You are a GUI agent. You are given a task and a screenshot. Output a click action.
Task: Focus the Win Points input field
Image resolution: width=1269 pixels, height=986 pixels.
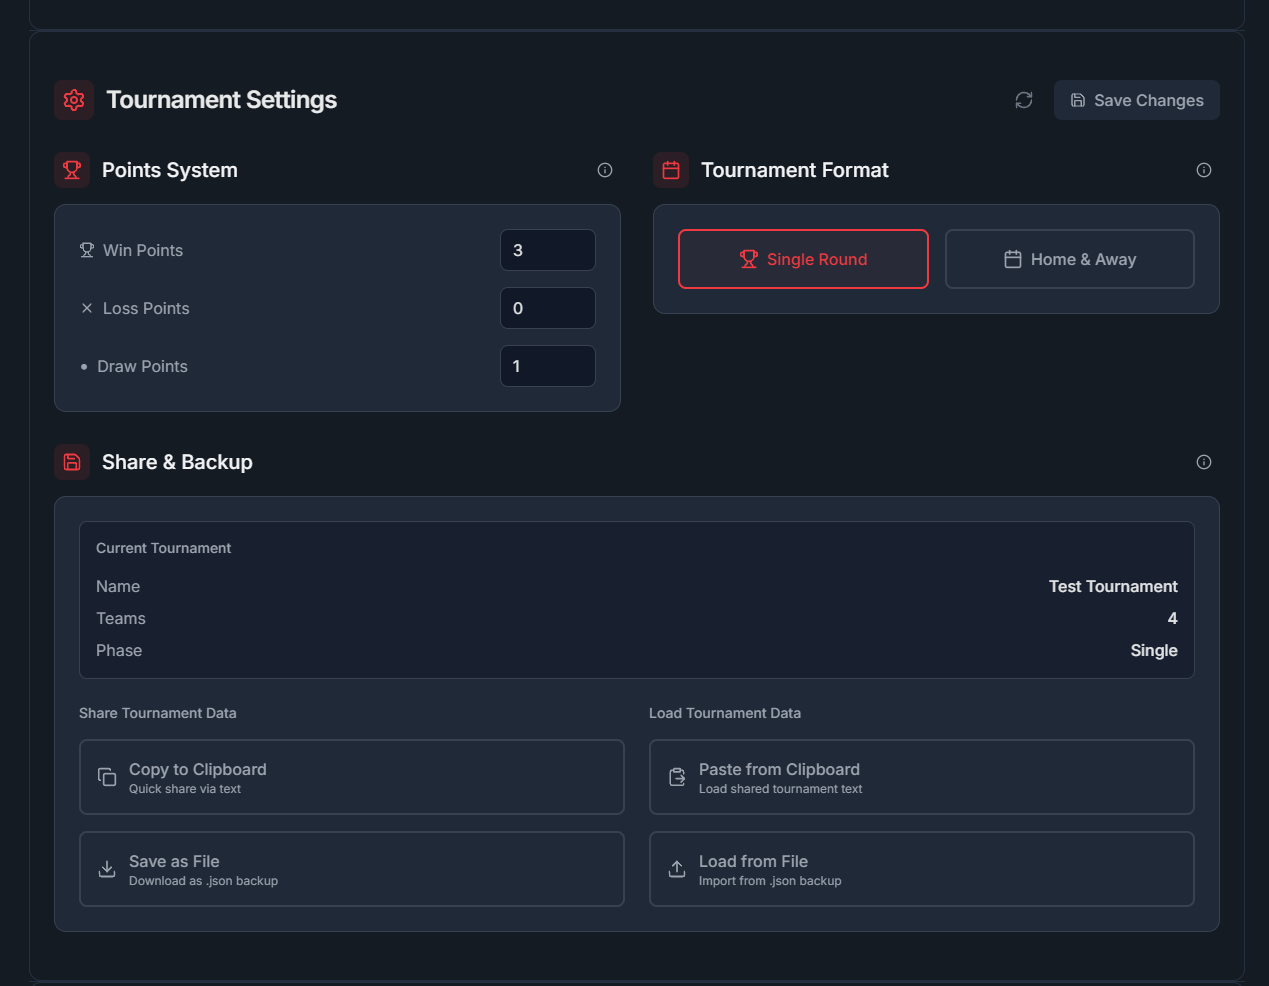click(x=547, y=250)
